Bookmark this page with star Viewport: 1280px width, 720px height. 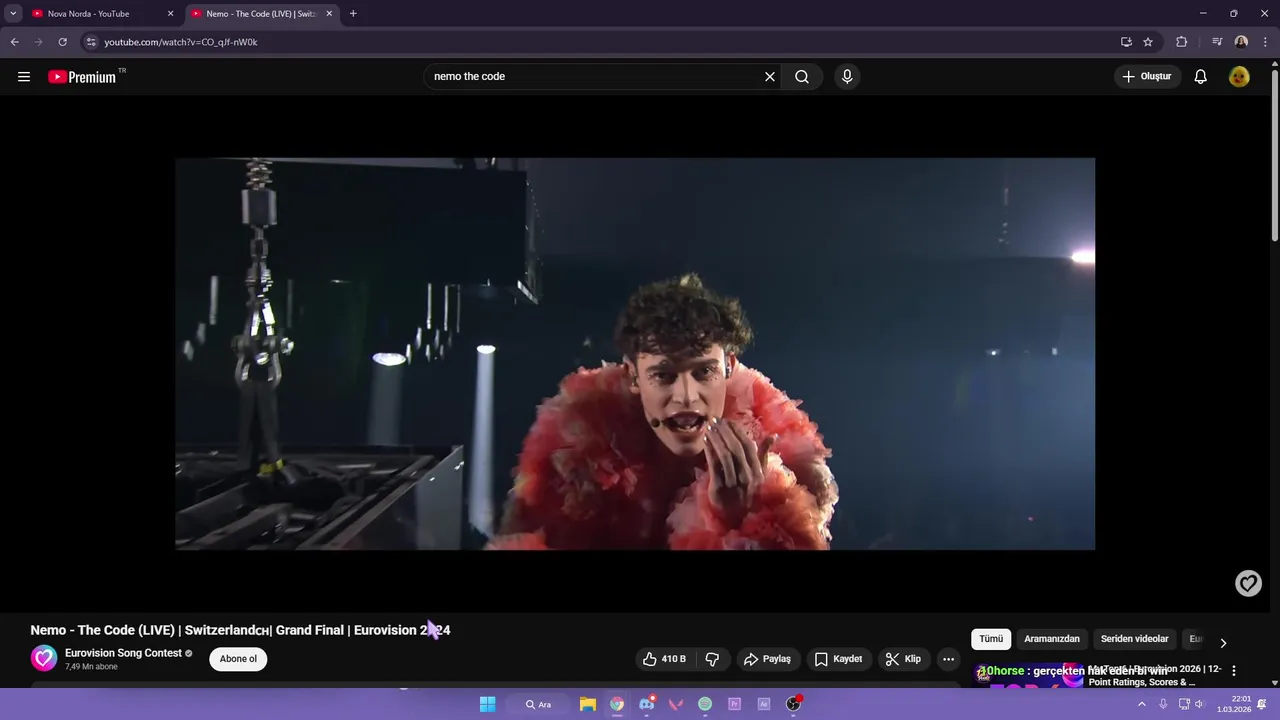tap(1148, 42)
